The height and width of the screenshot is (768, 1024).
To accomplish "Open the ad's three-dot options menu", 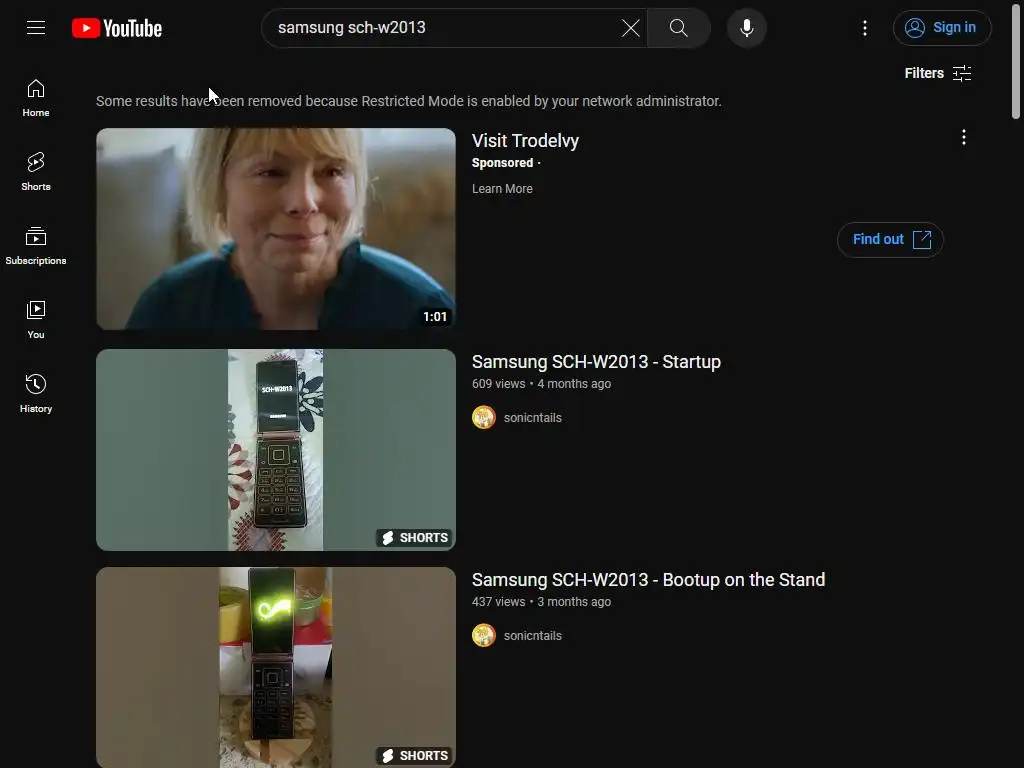I will tap(963, 137).
